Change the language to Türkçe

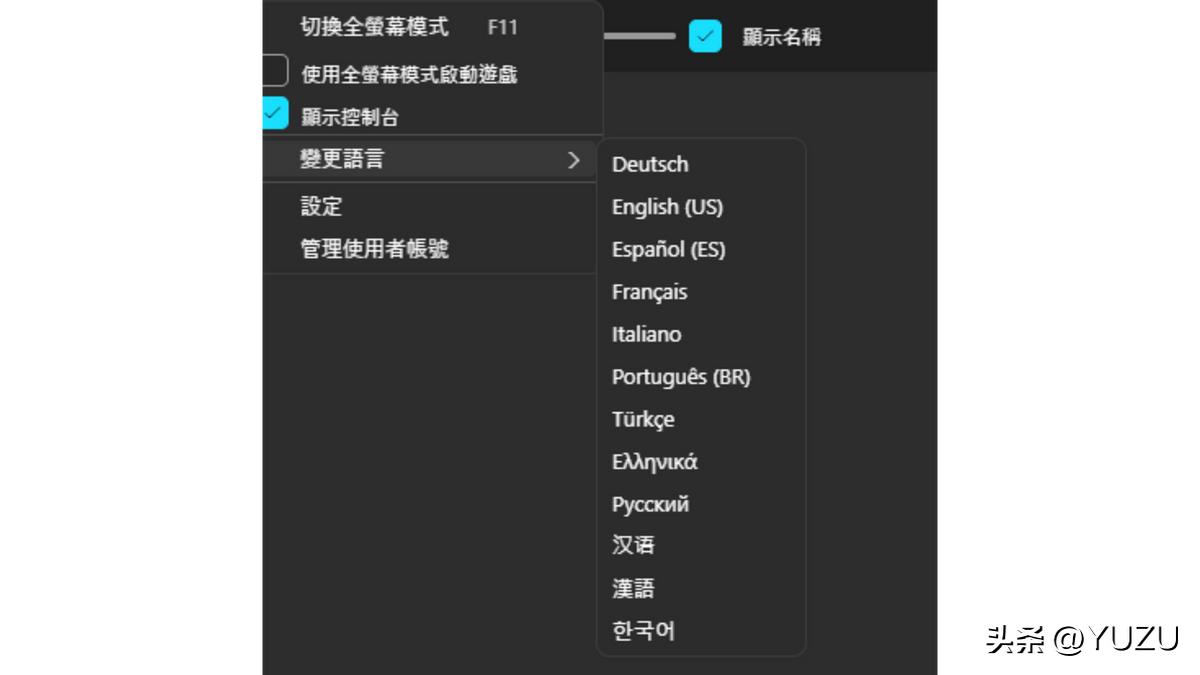pos(643,419)
